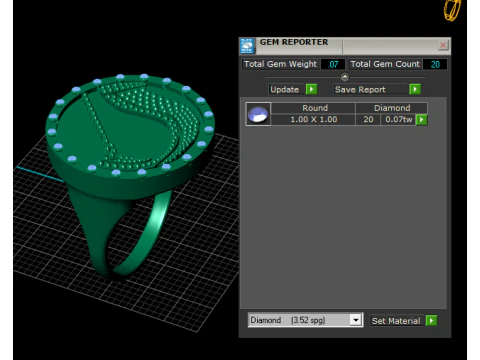Click the gem quantity cell showing 20
Image resolution: width=480 pixels, height=360 pixels.
tap(368, 119)
